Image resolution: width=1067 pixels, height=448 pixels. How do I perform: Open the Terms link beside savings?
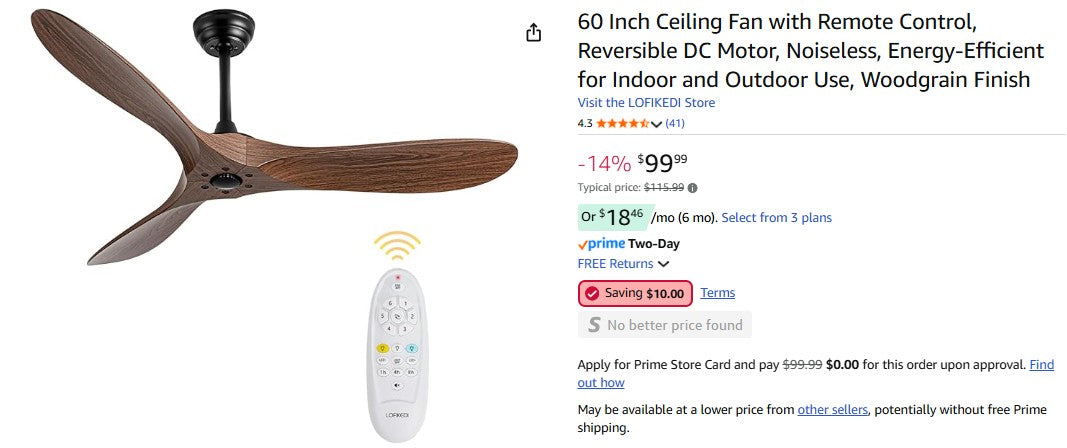click(x=717, y=293)
